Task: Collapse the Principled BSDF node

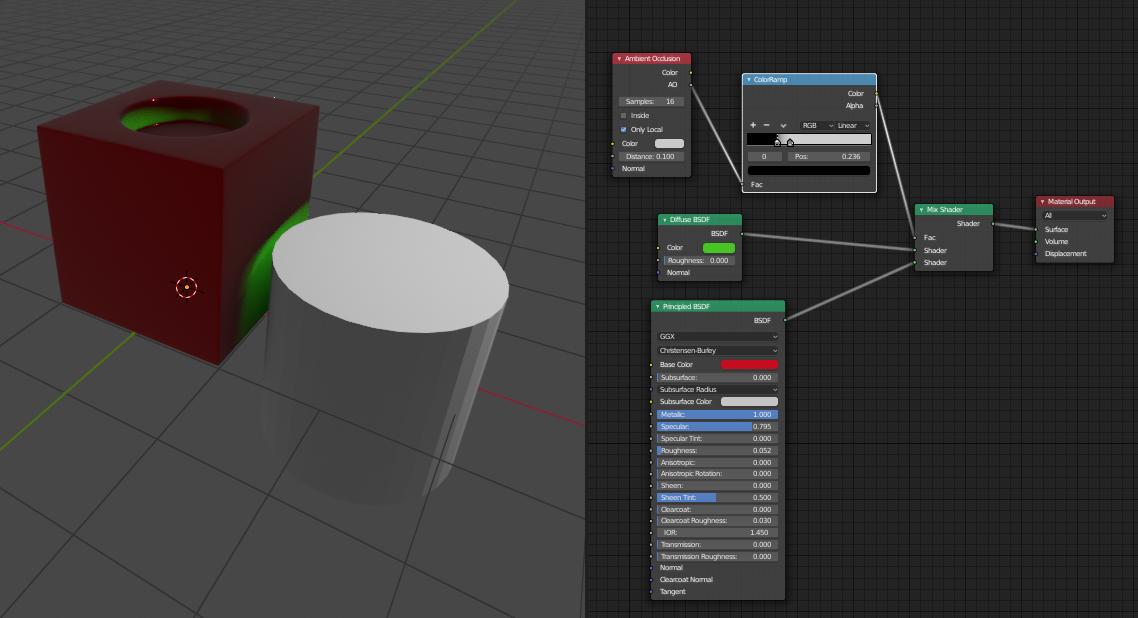Action: (658, 307)
